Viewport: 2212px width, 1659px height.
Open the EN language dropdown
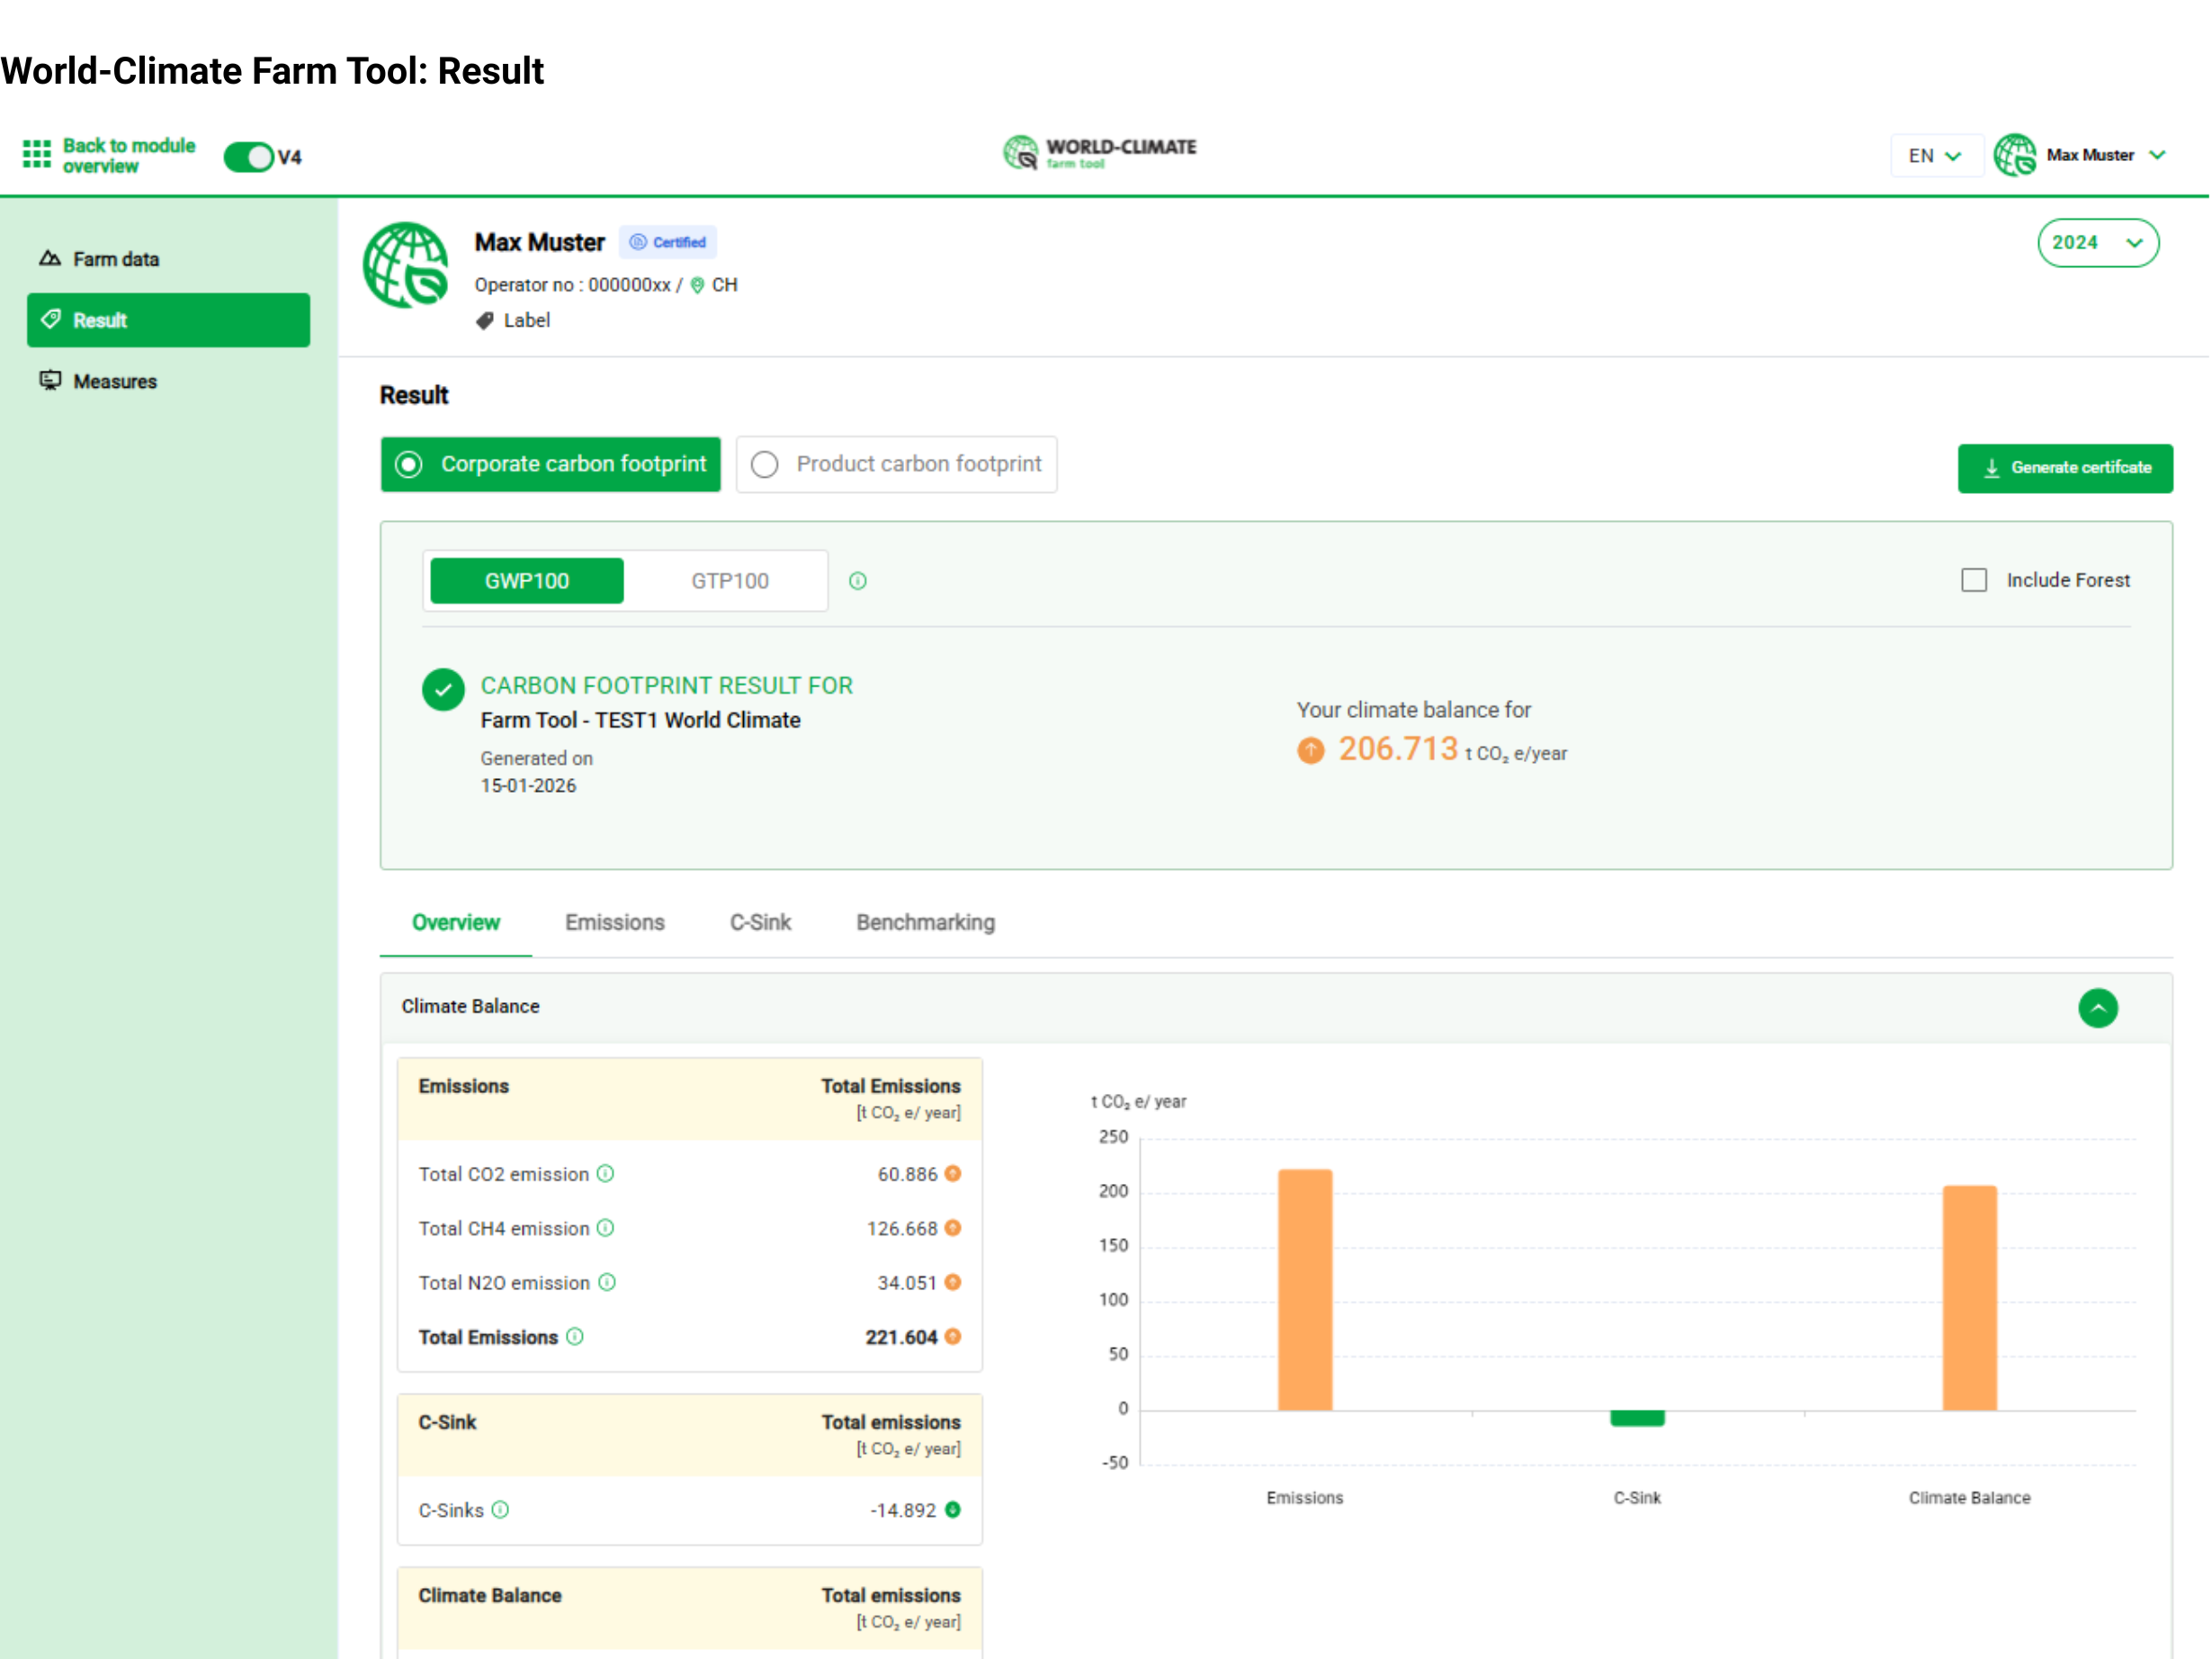1934,156
